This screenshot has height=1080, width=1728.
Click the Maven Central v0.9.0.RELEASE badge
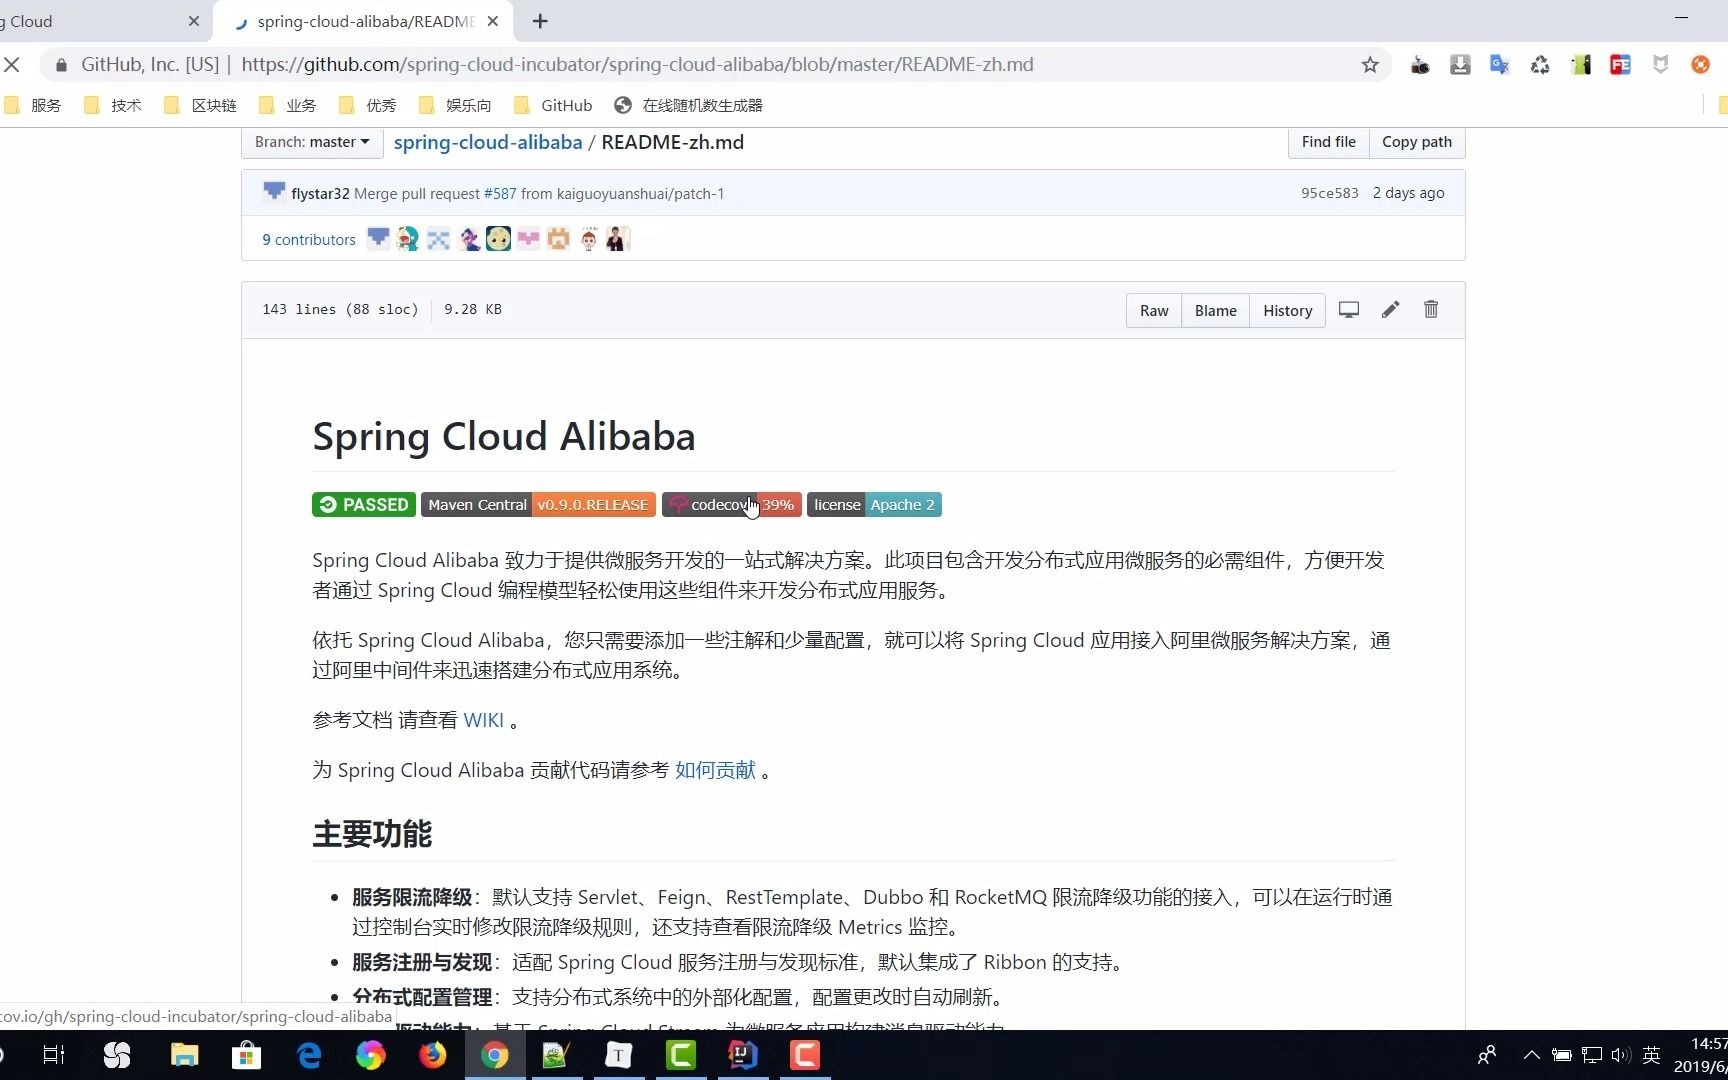pyautogui.click(x=538, y=505)
